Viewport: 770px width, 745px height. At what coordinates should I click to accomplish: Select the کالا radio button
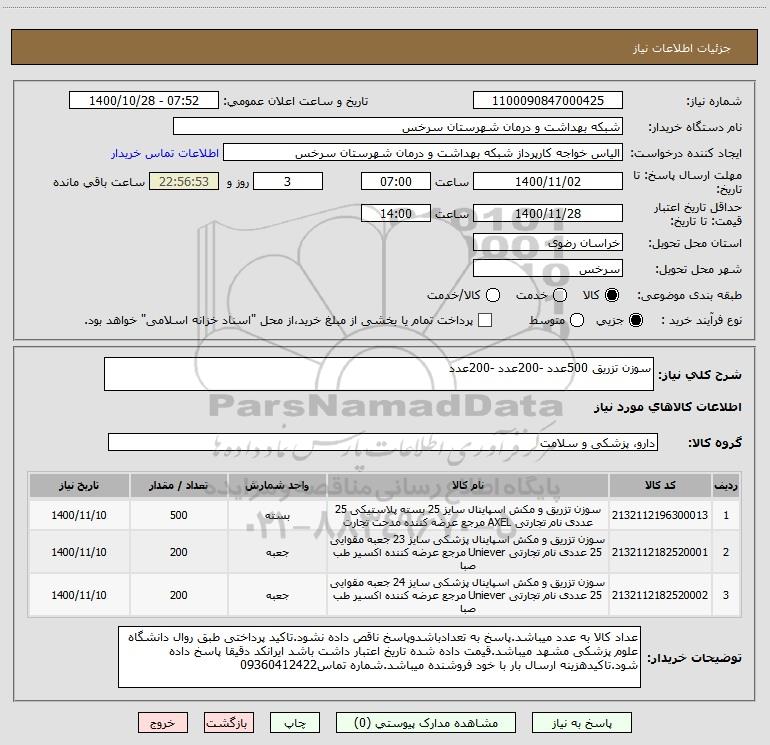[x=612, y=295]
